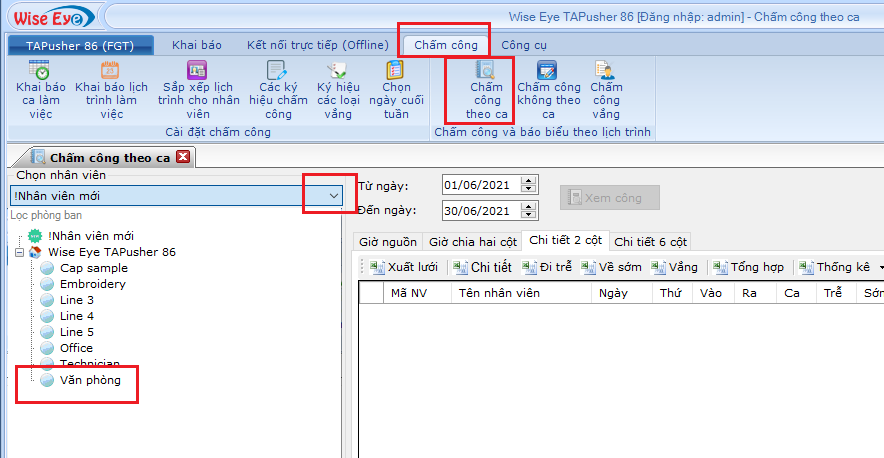Open Sắp xếp lịch trình cho nhân viên
This screenshot has width=884, height=458.
[x=198, y=72]
